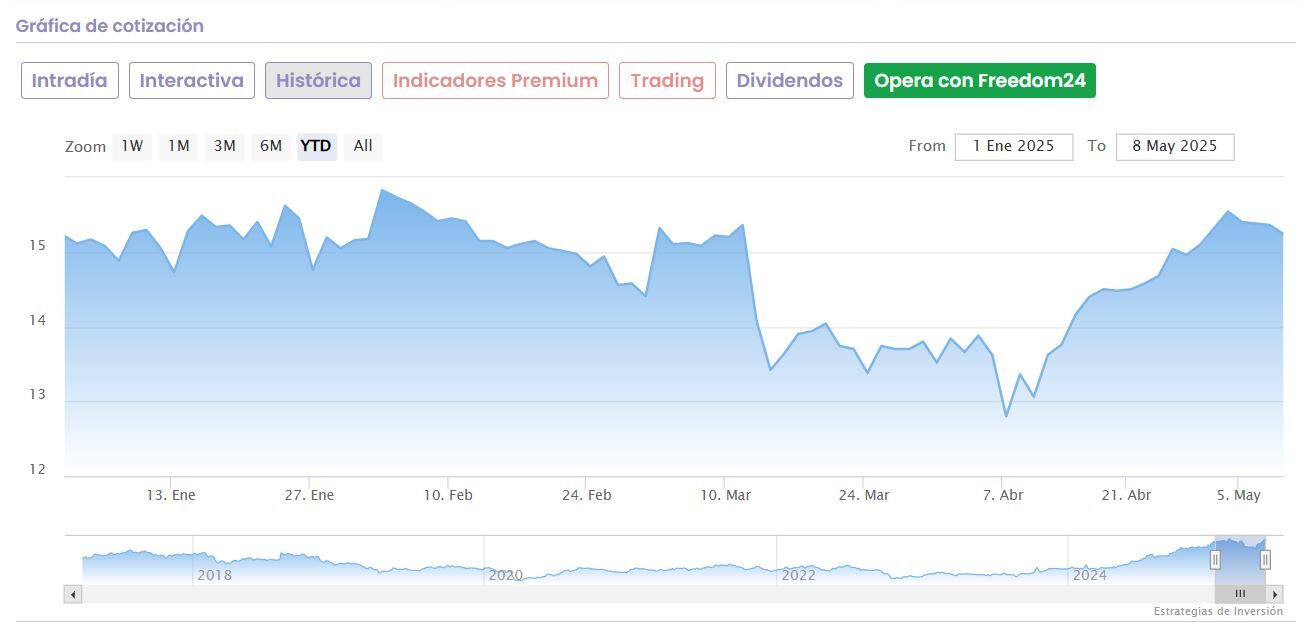This screenshot has width=1305, height=642.
Task: Click the left range handle in navigator
Action: click(1215, 559)
